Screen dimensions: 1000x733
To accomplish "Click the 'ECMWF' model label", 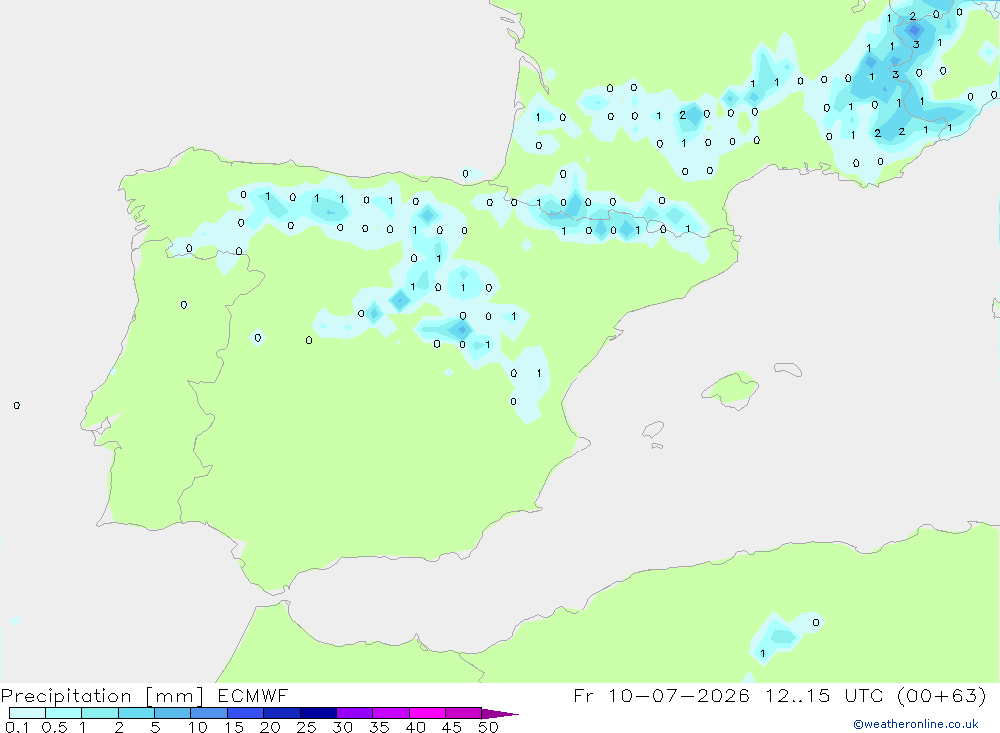I will pos(253,695).
